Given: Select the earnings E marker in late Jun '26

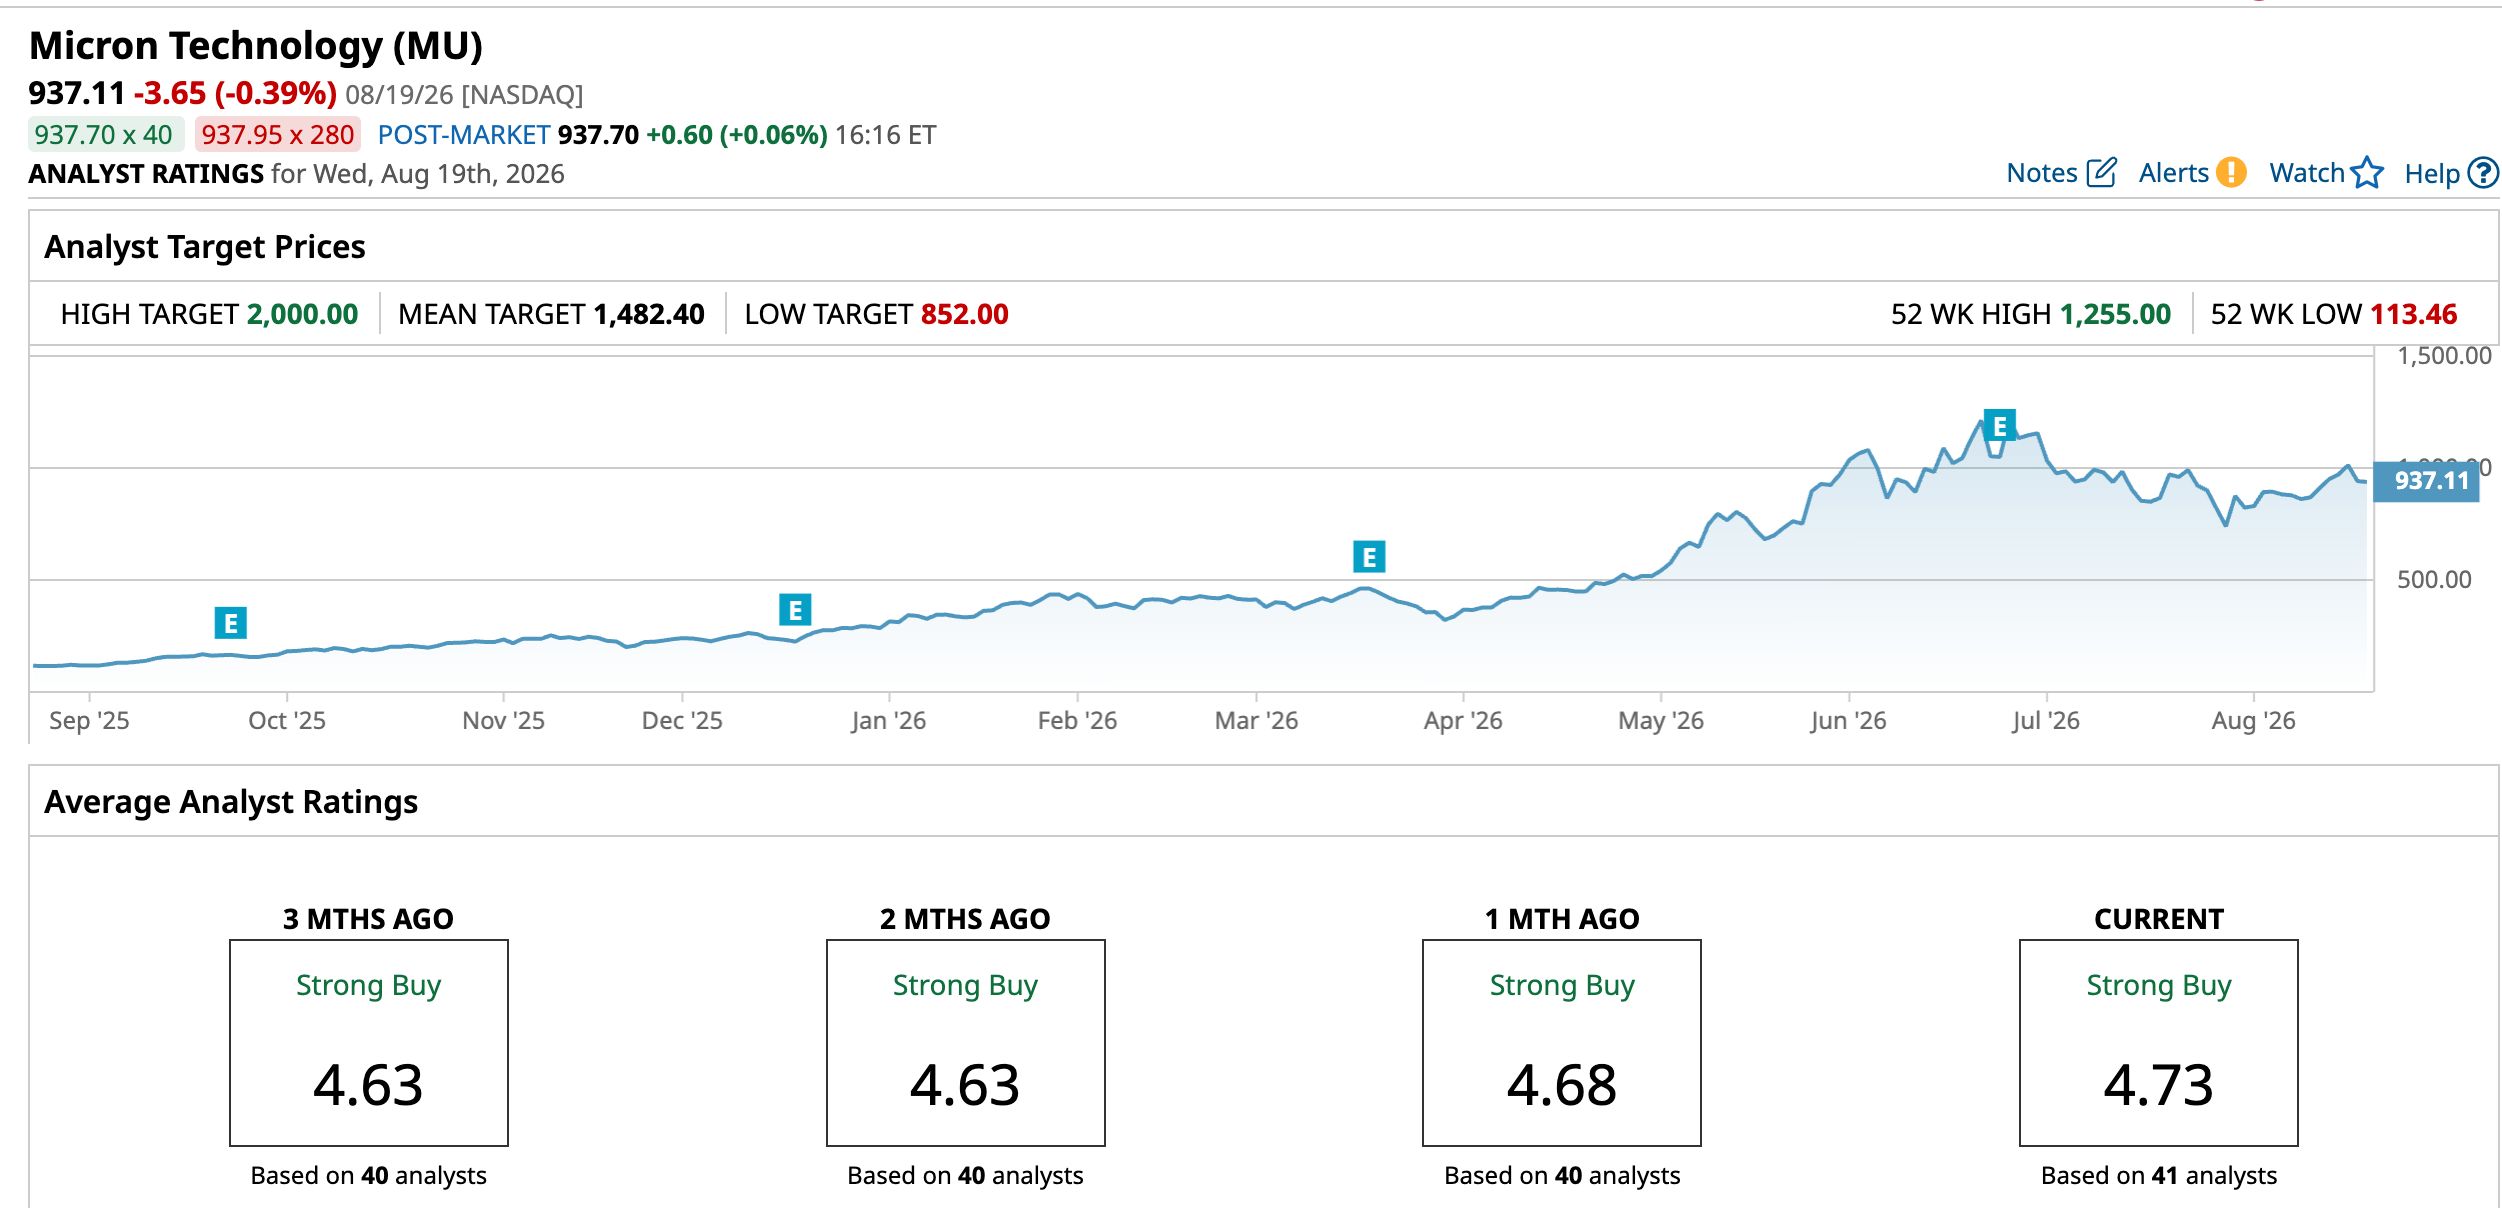Looking at the screenshot, I should point(1999,426).
